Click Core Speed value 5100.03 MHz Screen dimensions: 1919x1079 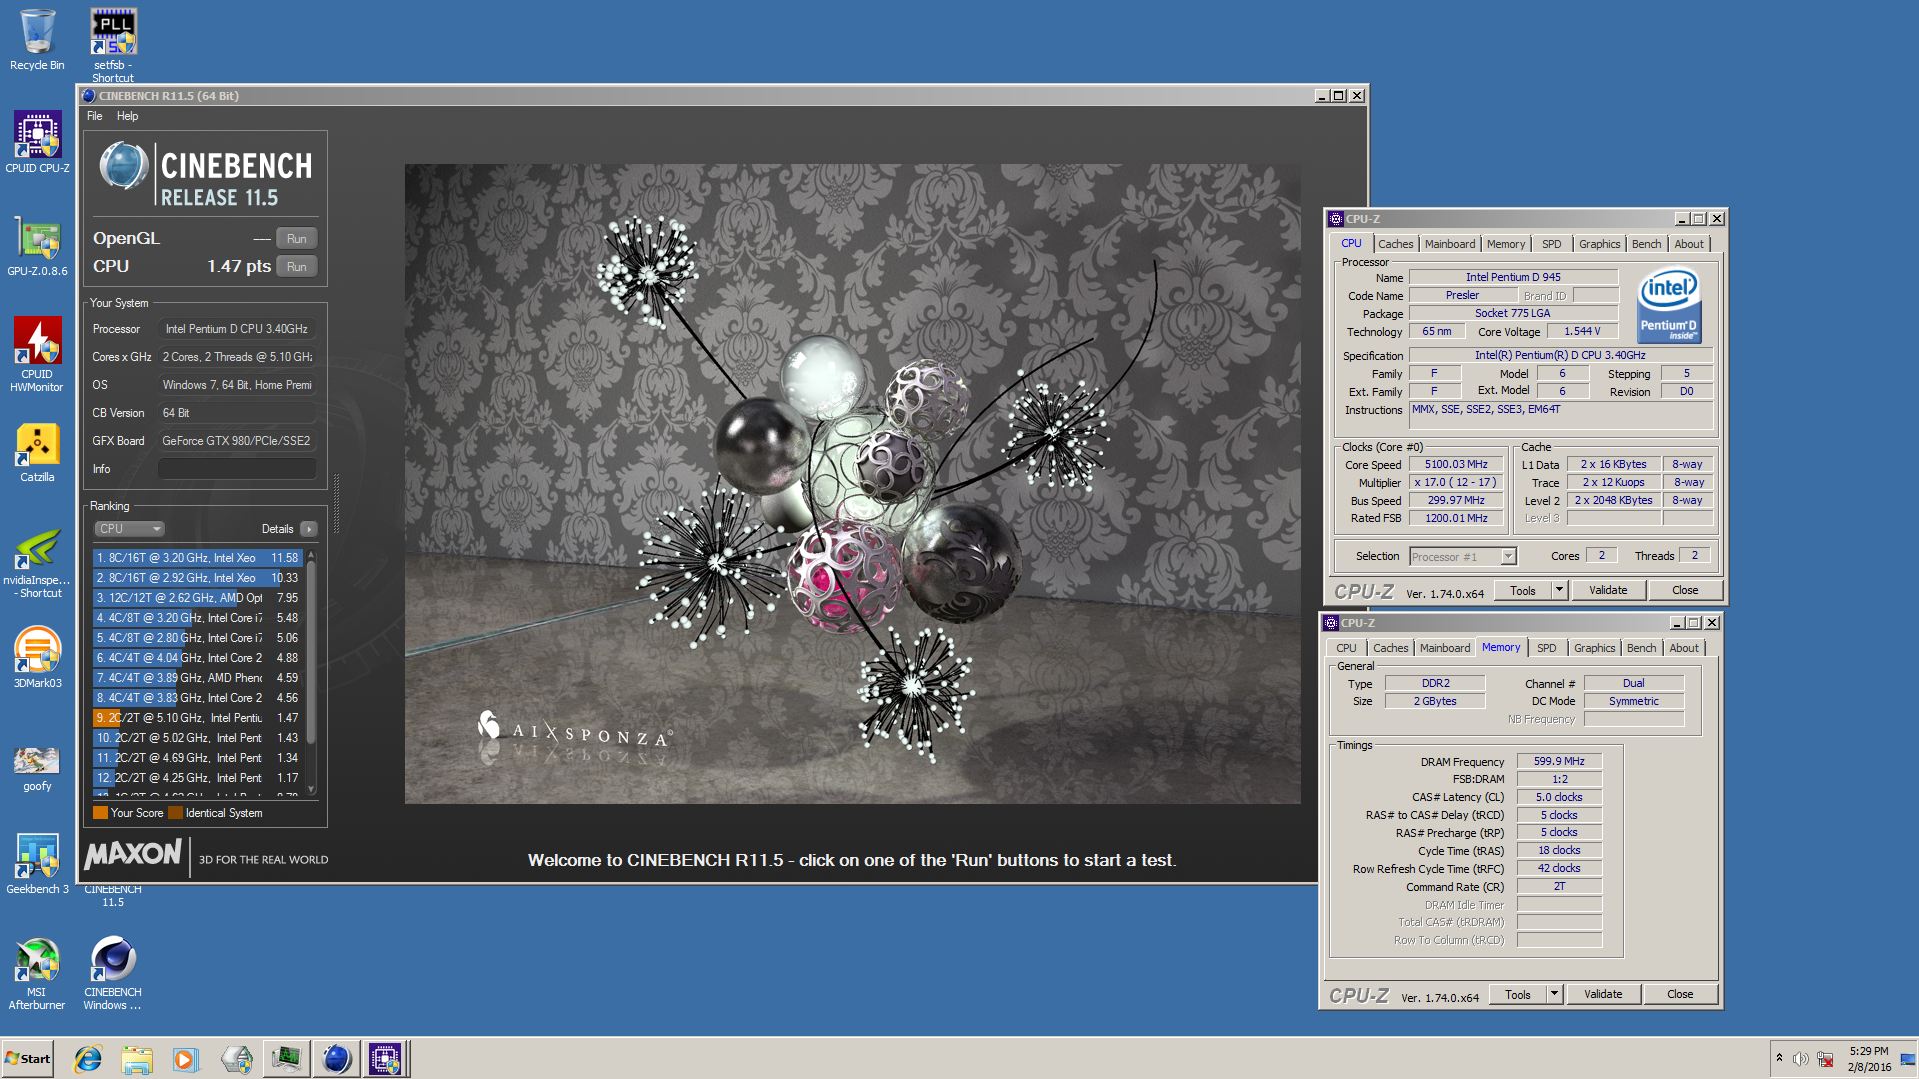(x=1455, y=465)
